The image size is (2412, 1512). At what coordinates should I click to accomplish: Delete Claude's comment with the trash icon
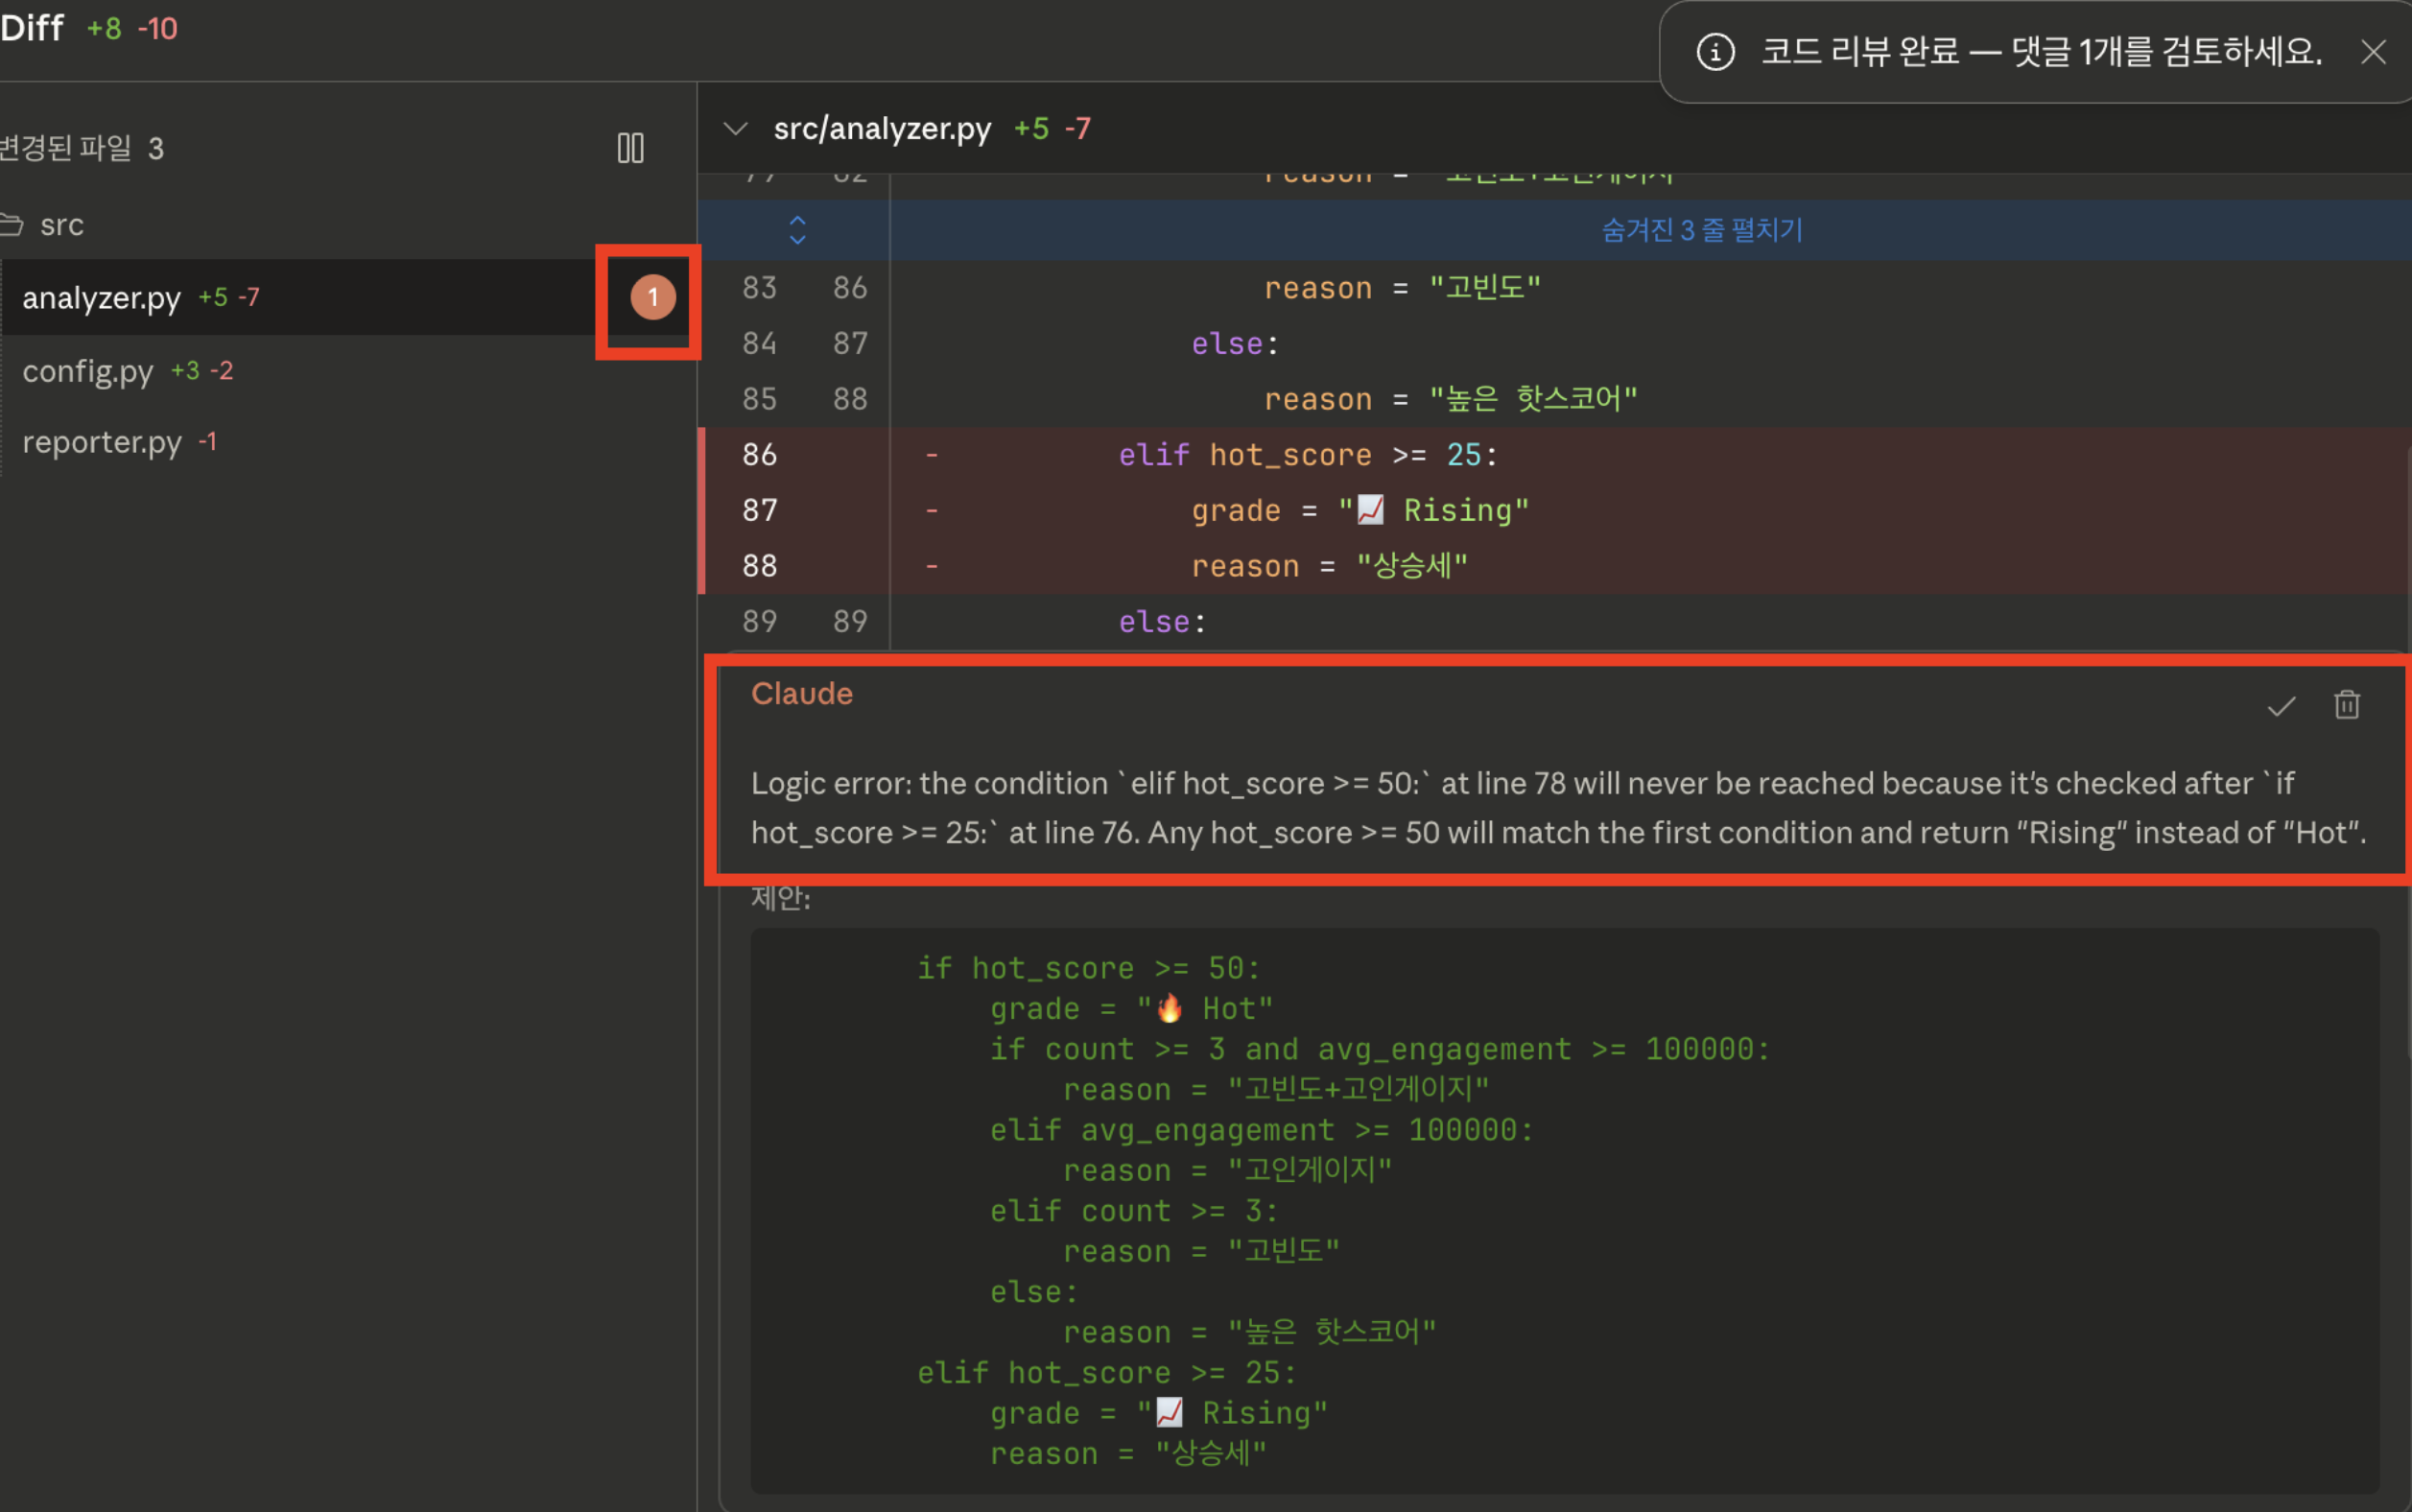2346,706
